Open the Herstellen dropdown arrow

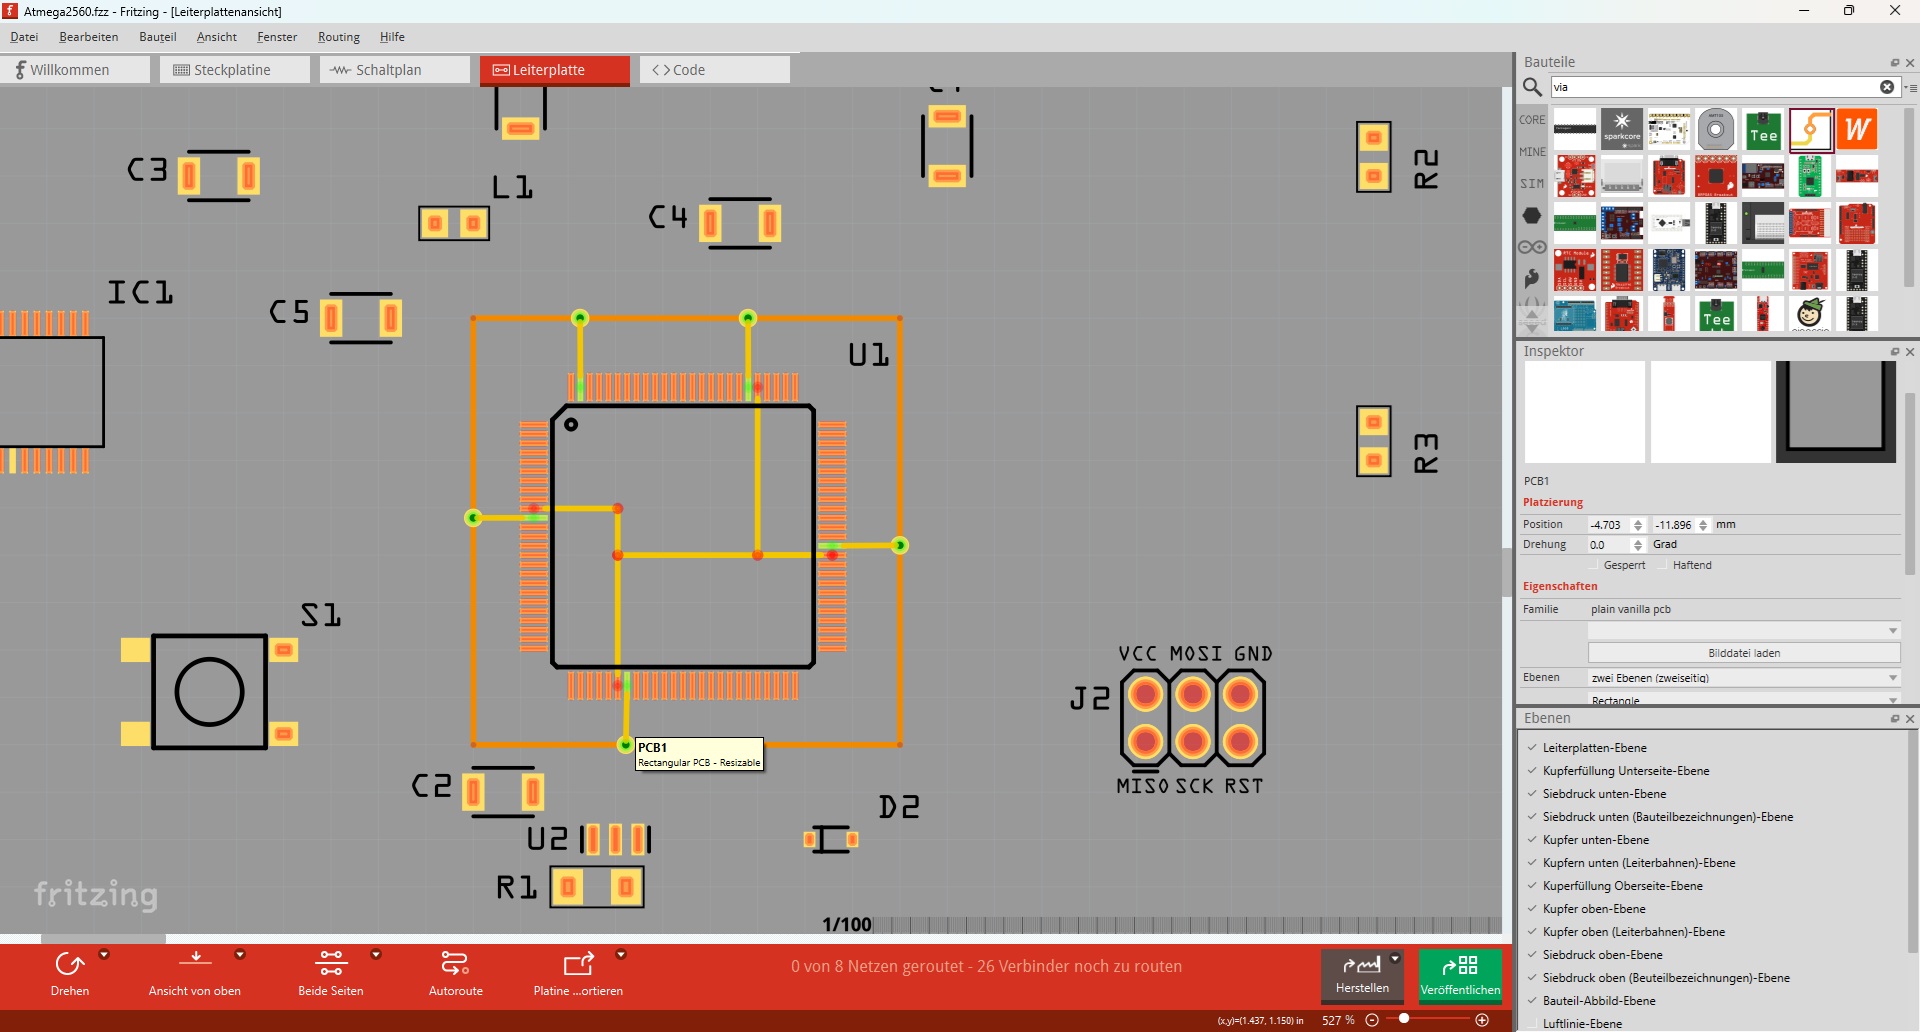click(1395, 959)
